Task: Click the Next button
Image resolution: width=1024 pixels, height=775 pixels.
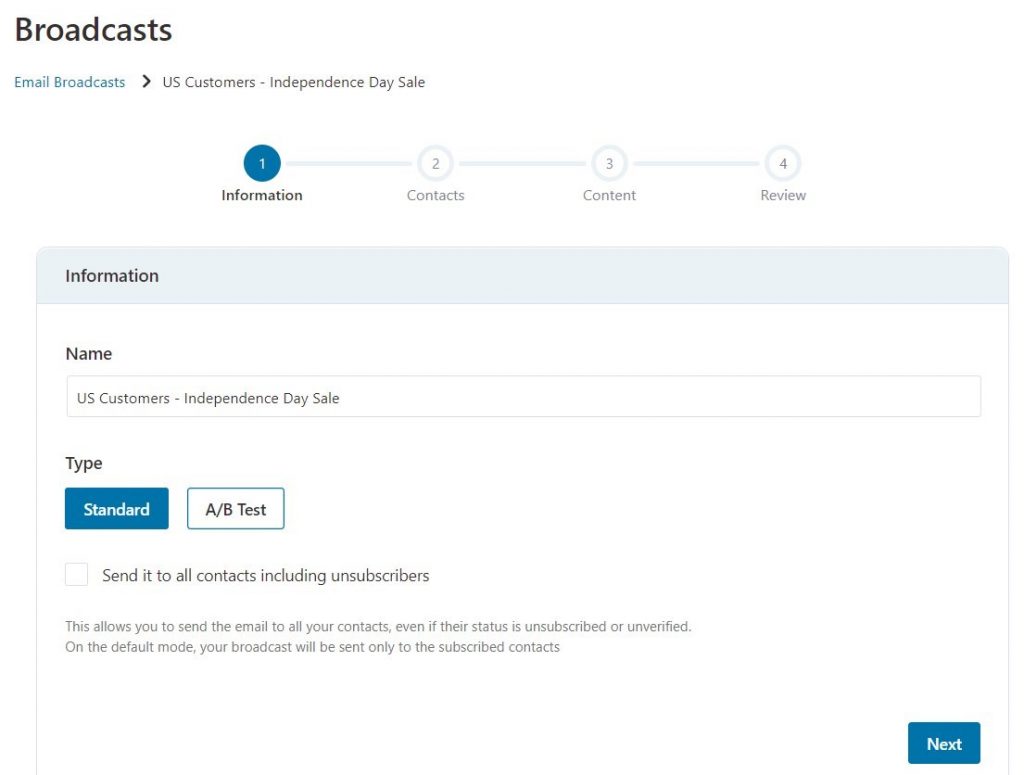Action: (x=944, y=743)
